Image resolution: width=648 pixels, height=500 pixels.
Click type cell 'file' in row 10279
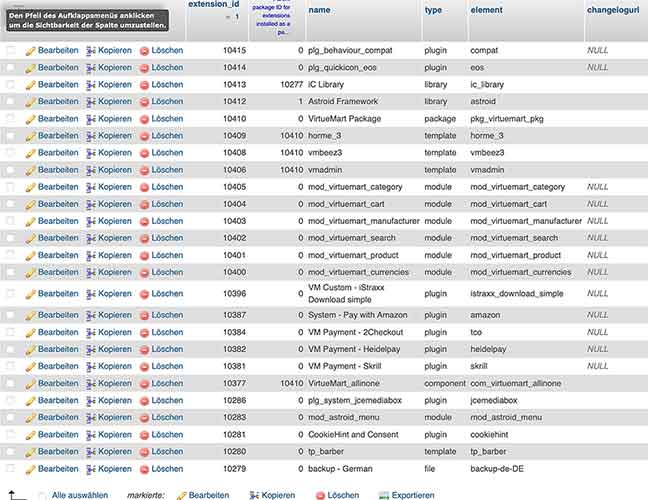click(430, 469)
